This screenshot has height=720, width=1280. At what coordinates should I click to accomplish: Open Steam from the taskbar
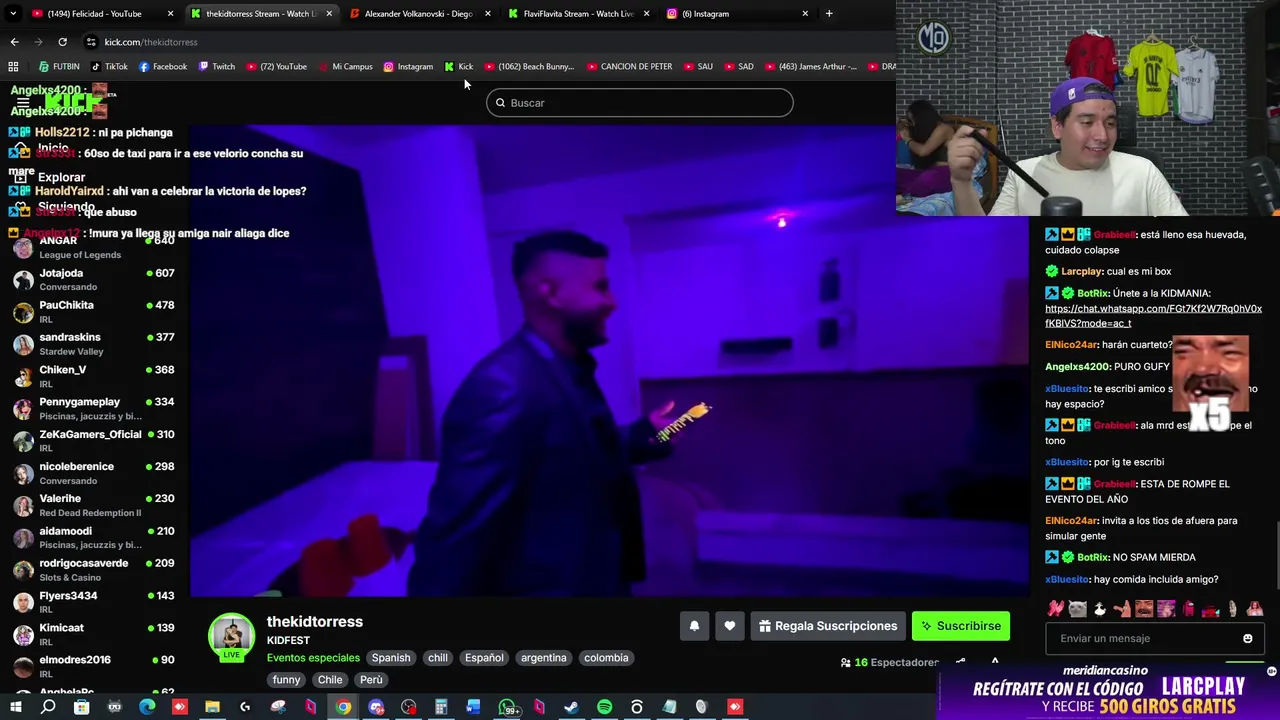click(571, 707)
